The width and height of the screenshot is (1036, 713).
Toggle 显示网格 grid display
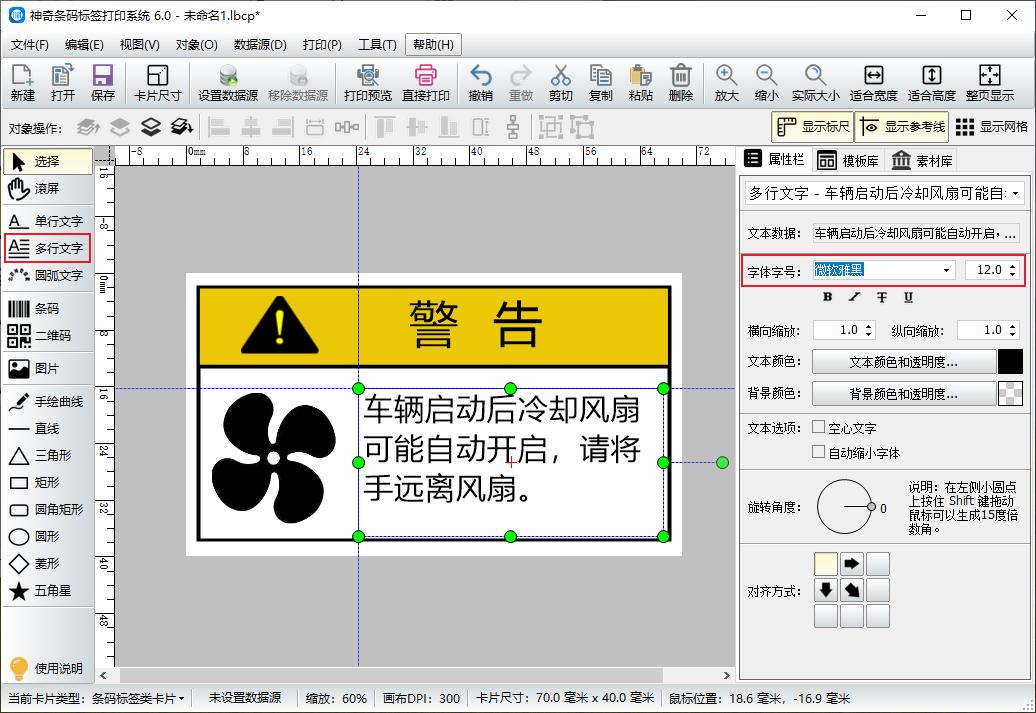tap(993, 127)
